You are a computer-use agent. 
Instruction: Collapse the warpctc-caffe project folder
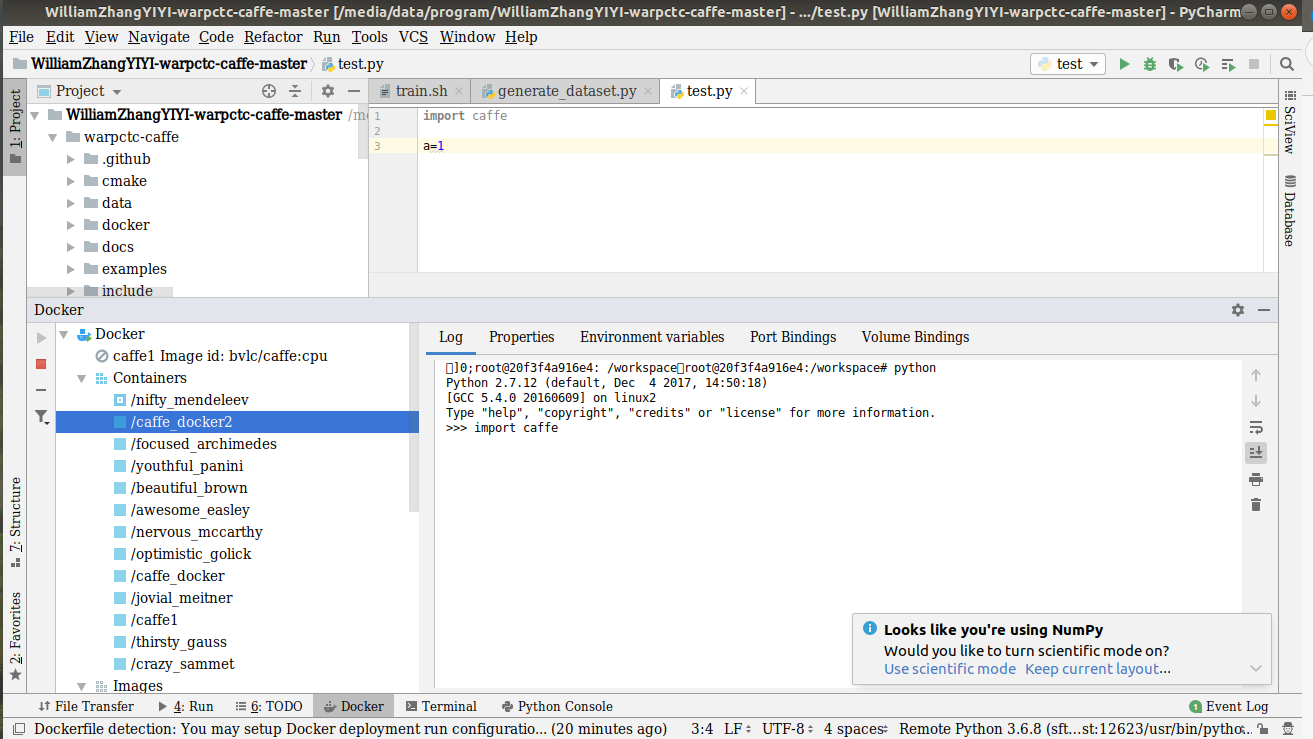click(51, 136)
